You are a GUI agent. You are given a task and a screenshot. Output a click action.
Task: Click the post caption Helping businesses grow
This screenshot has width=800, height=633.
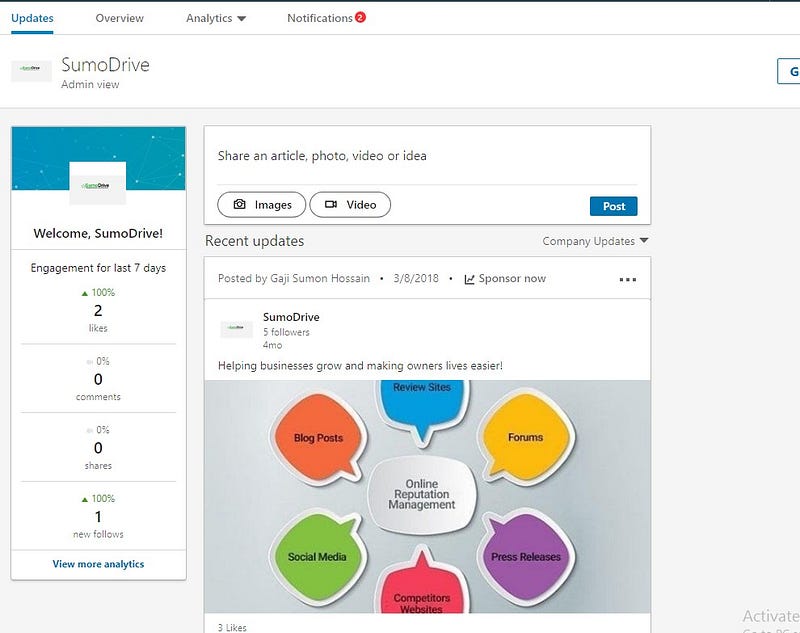coord(360,366)
